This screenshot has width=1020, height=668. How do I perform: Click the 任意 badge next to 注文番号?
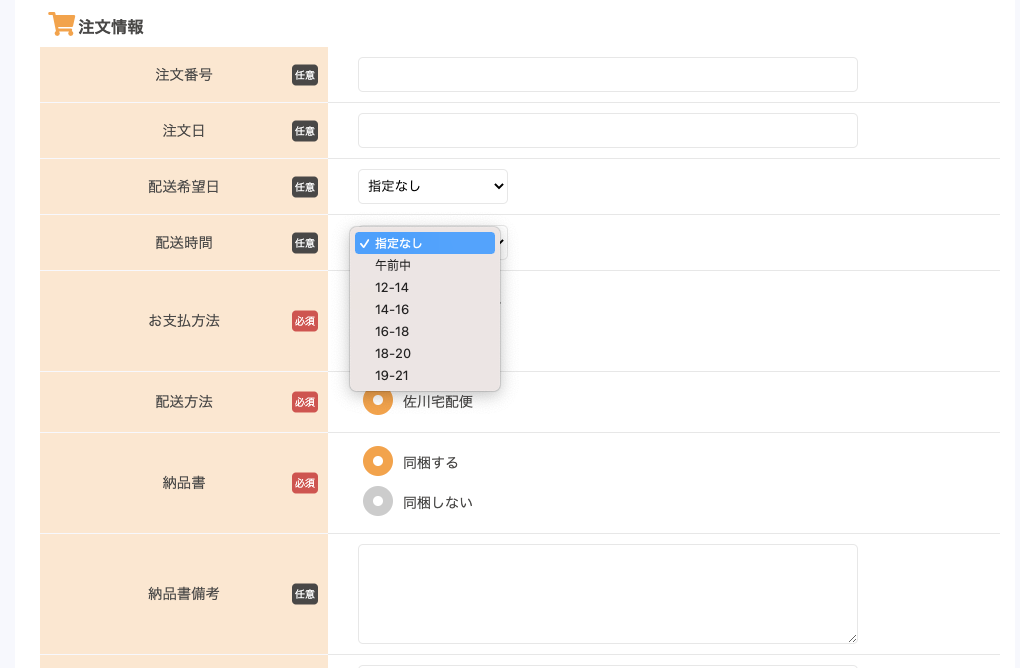click(305, 75)
